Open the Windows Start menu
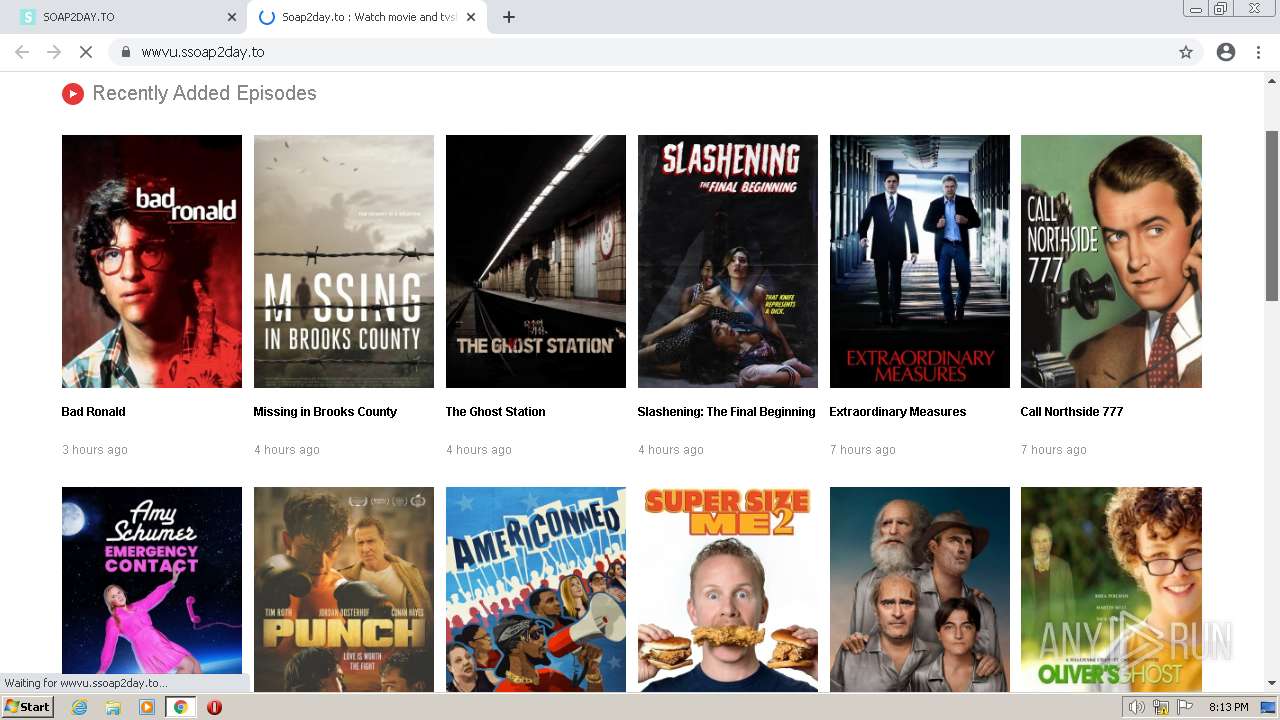The width and height of the screenshot is (1280, 720). (28, 707)
